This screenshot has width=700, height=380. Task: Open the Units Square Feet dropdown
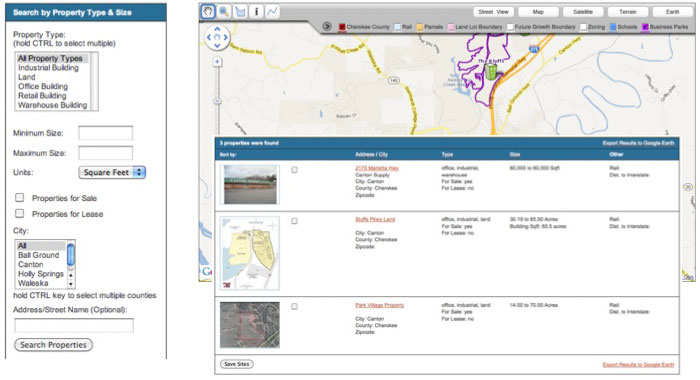click(x=112, y=172)
